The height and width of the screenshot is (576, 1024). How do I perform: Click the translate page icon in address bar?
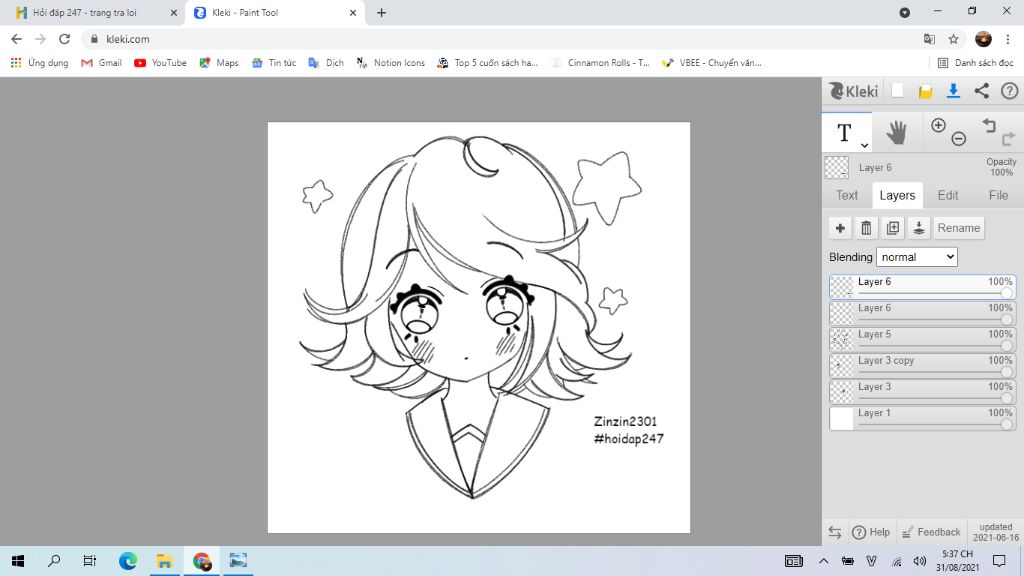[929, 39]
